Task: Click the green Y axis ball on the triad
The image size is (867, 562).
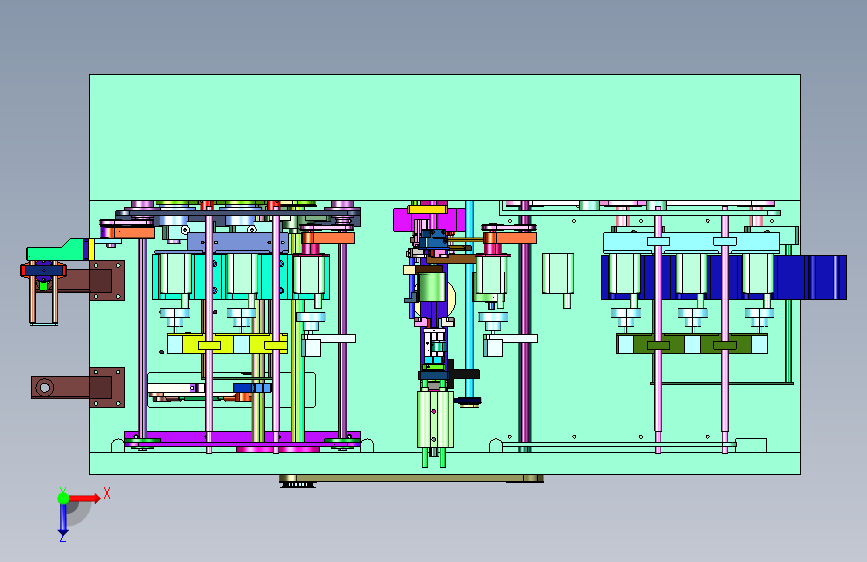Action: tap(64, 498)
